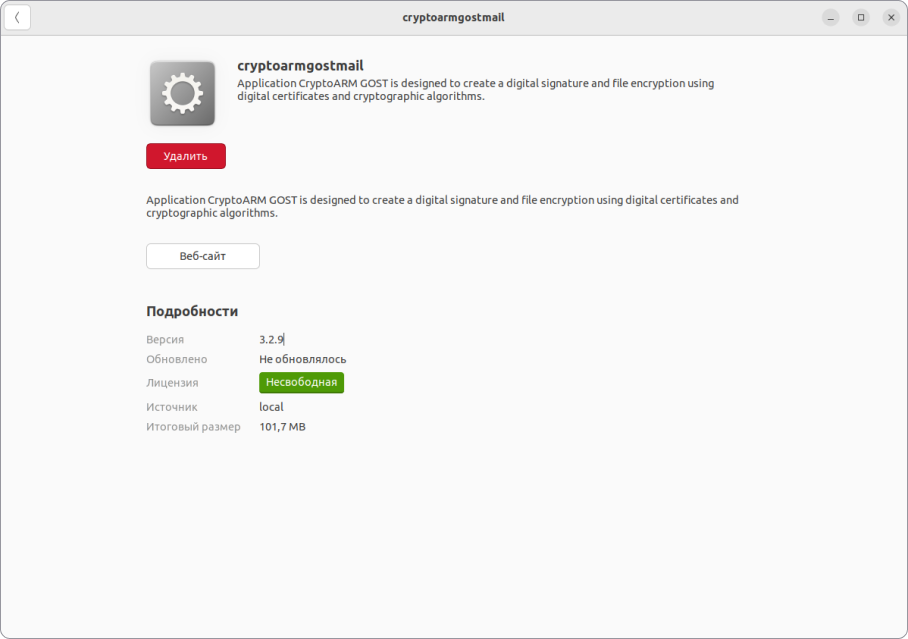Click the Обновлено label

coord(176,359)
